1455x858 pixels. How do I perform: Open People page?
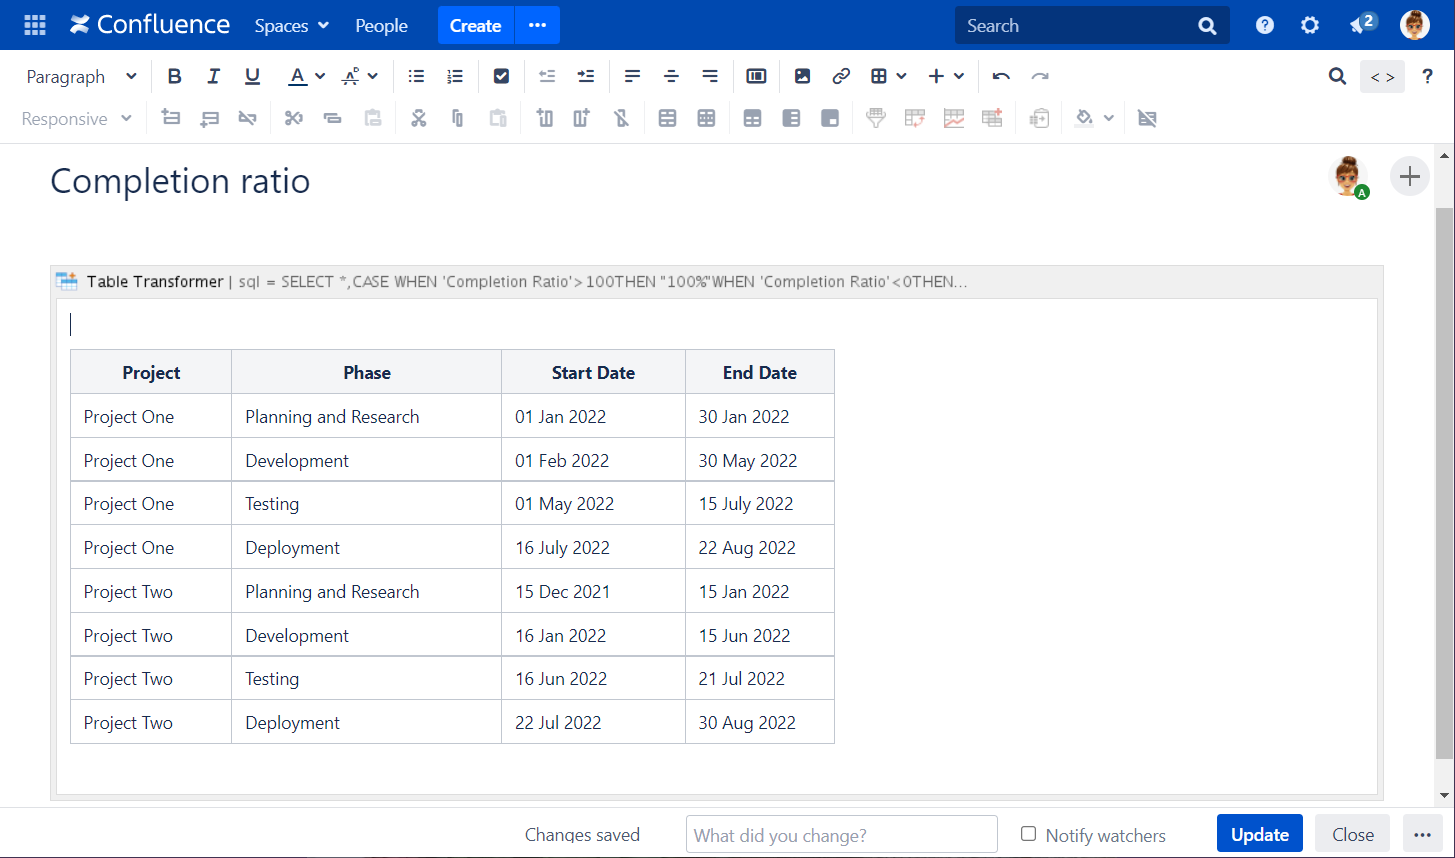pos(381,25)
